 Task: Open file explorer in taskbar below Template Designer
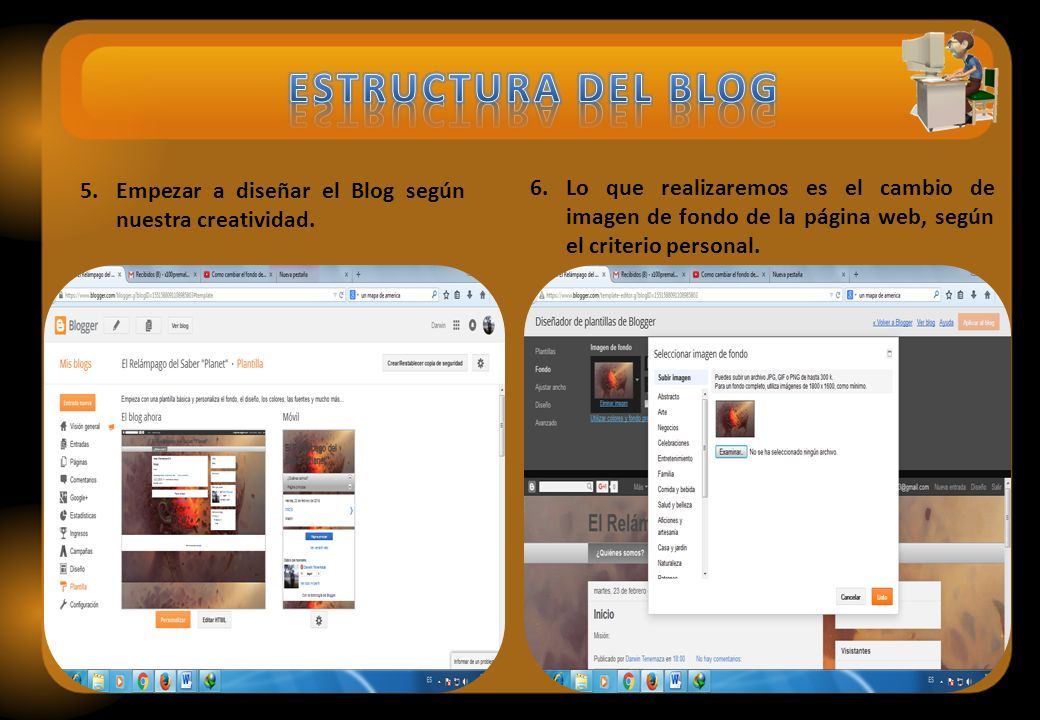[581, 681]
